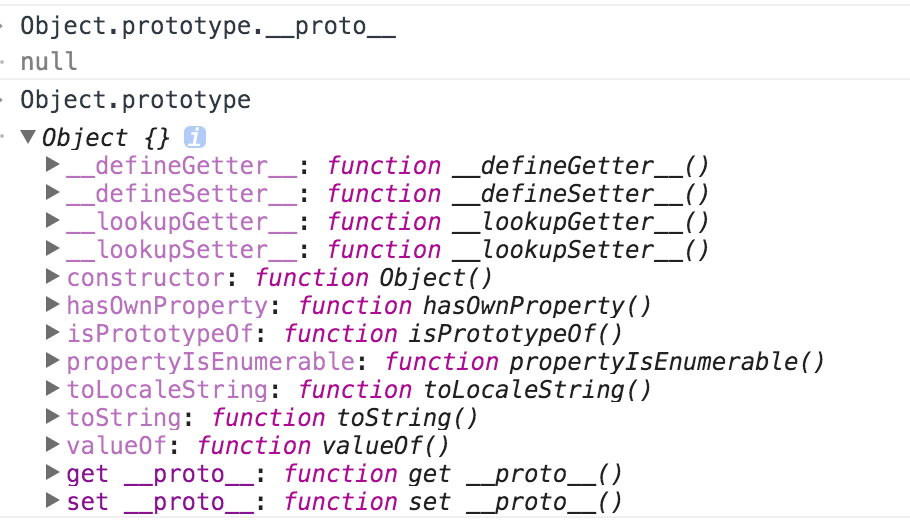Expand the __lookupGetter__ property arrow

[x=53, y=221]
